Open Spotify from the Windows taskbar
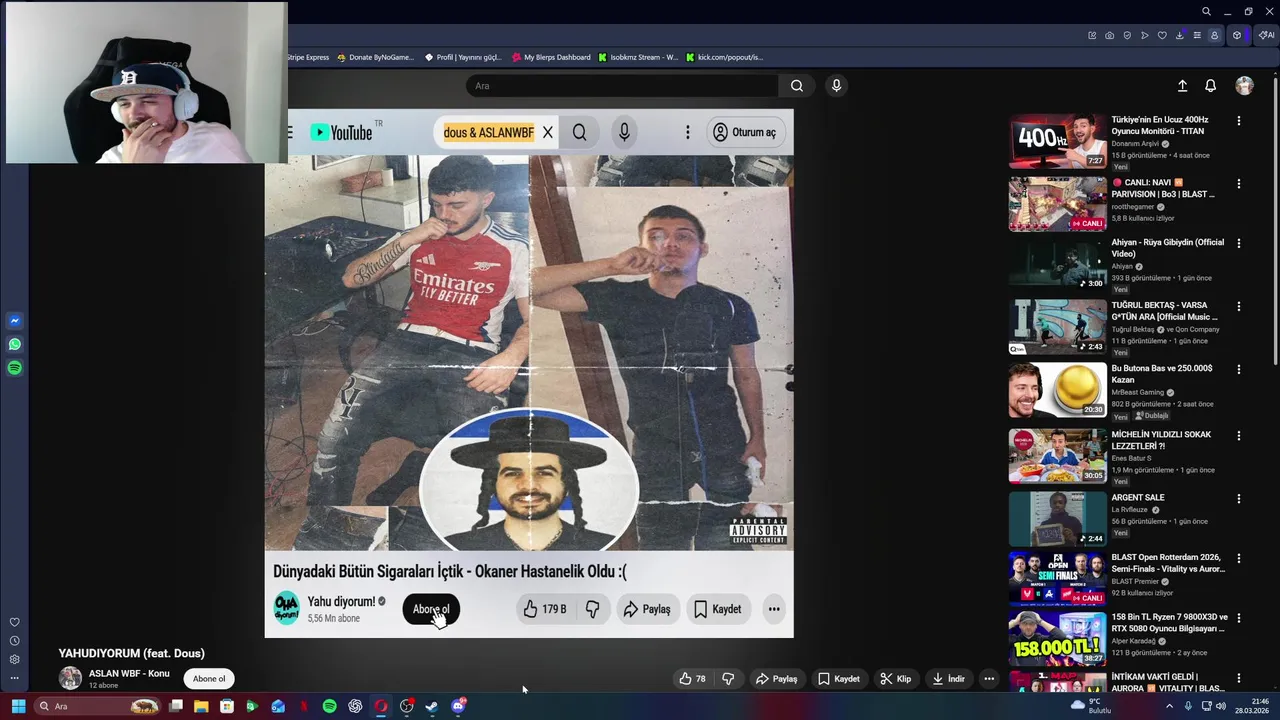 click(x=329, y=706)
